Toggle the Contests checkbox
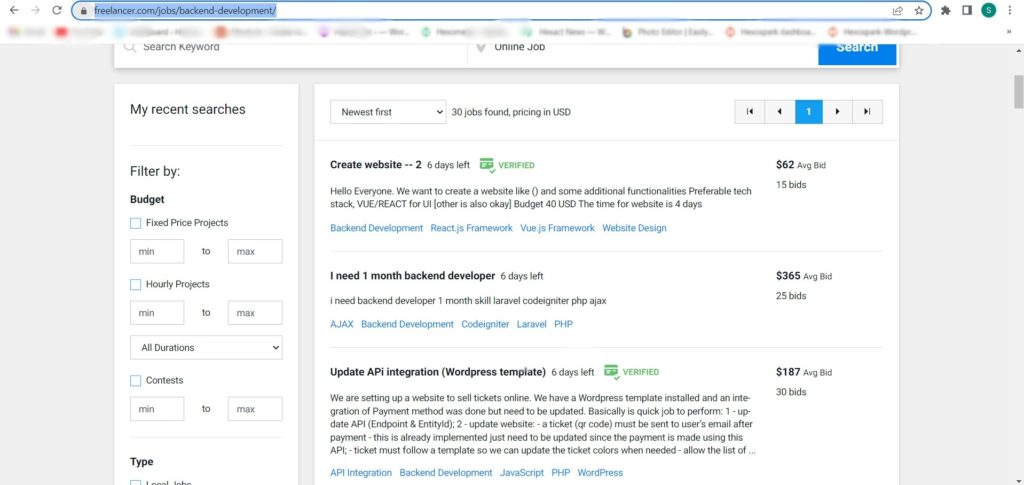 [x=135, y=381]
